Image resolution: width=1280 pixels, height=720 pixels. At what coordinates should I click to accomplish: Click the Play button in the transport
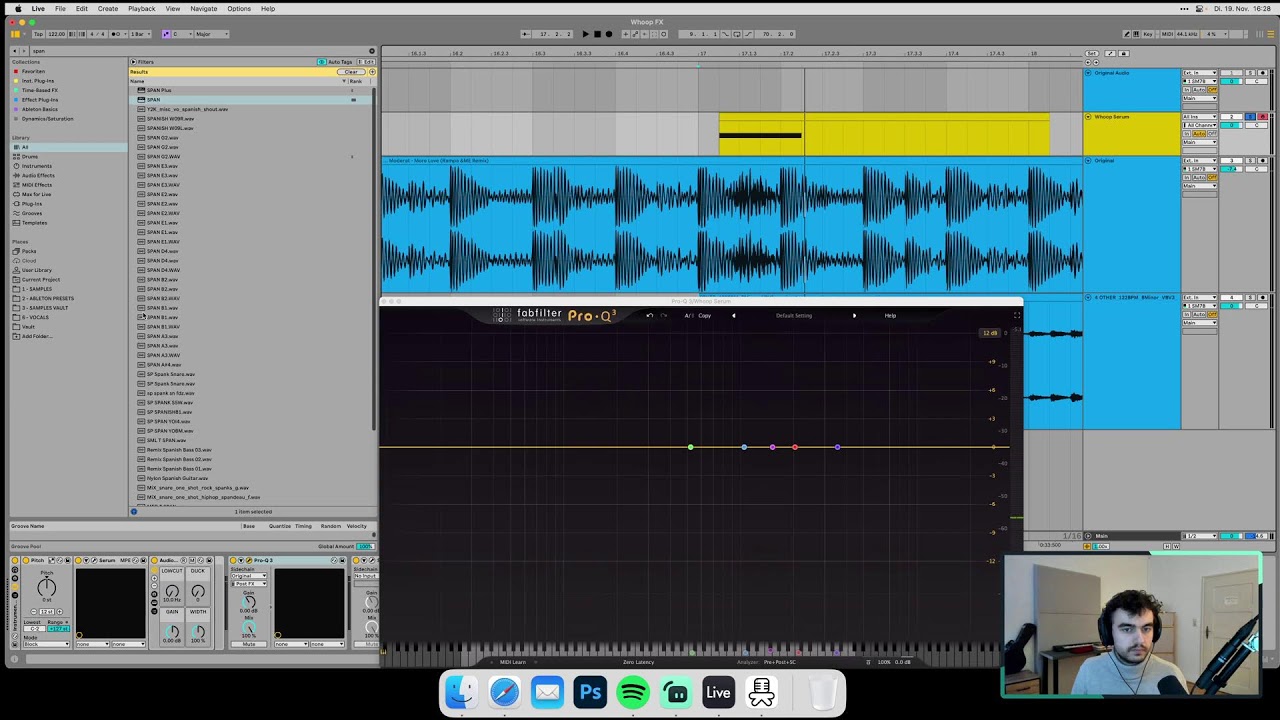(x=585, y=34)
